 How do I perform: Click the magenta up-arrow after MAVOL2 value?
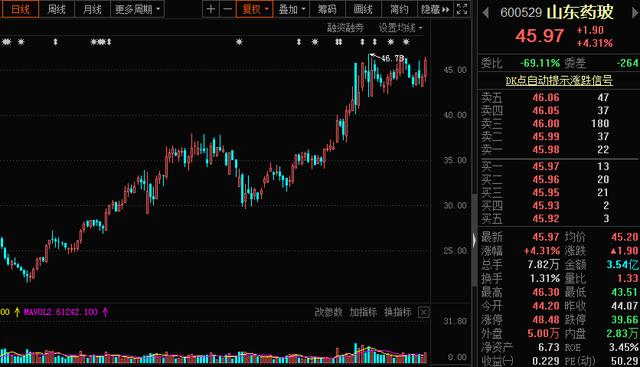point(105,312)
